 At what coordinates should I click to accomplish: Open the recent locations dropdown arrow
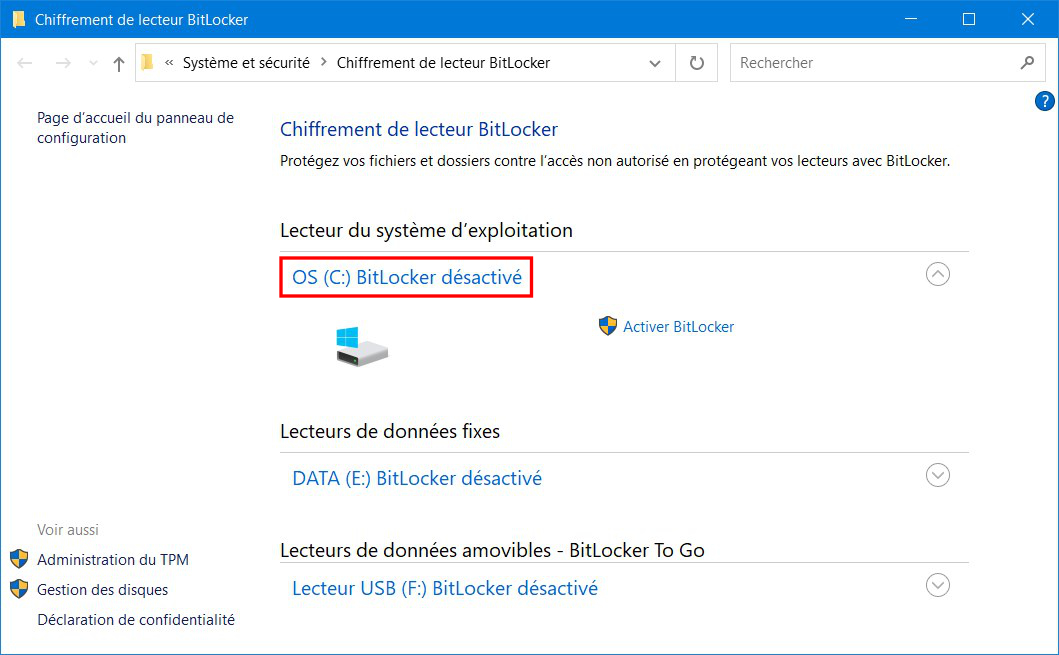[x=93, y=63]
